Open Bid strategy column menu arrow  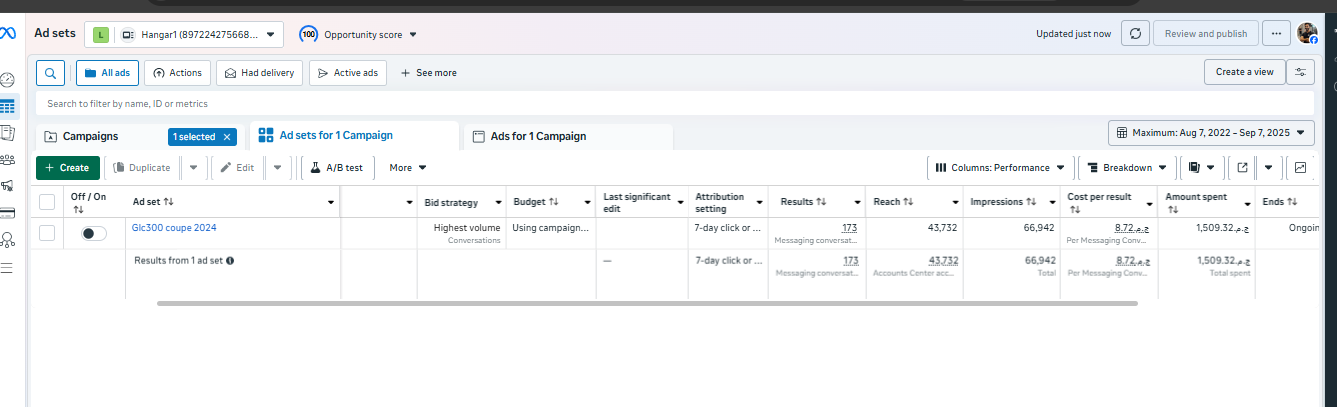coord(496,203)
